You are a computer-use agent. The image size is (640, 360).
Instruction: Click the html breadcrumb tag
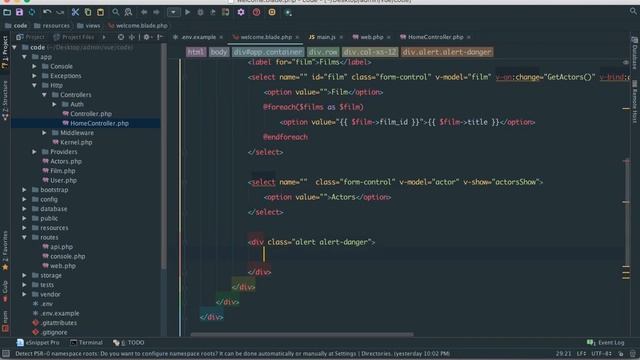(196, 52)
